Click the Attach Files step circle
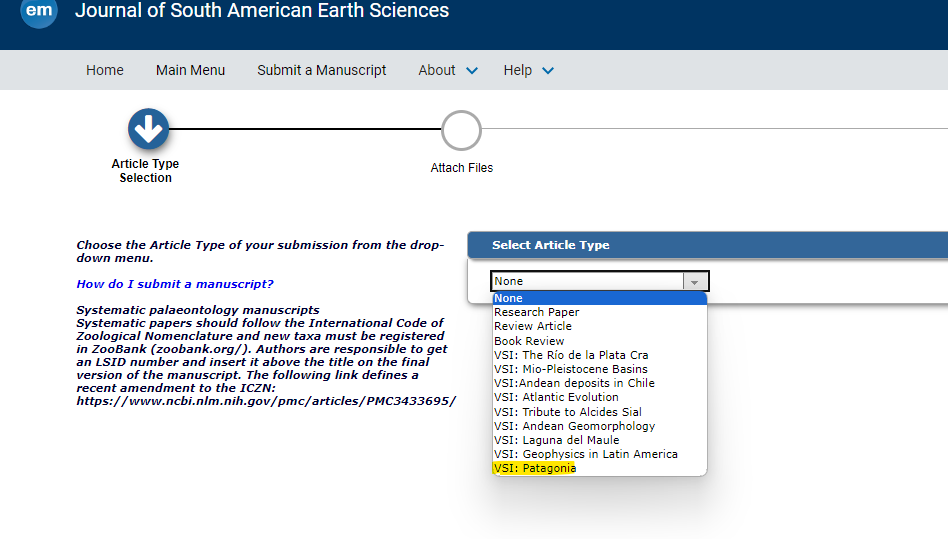The width and height of the screenshot is (948, 539). pyautogui.click(x=461, y=131)
